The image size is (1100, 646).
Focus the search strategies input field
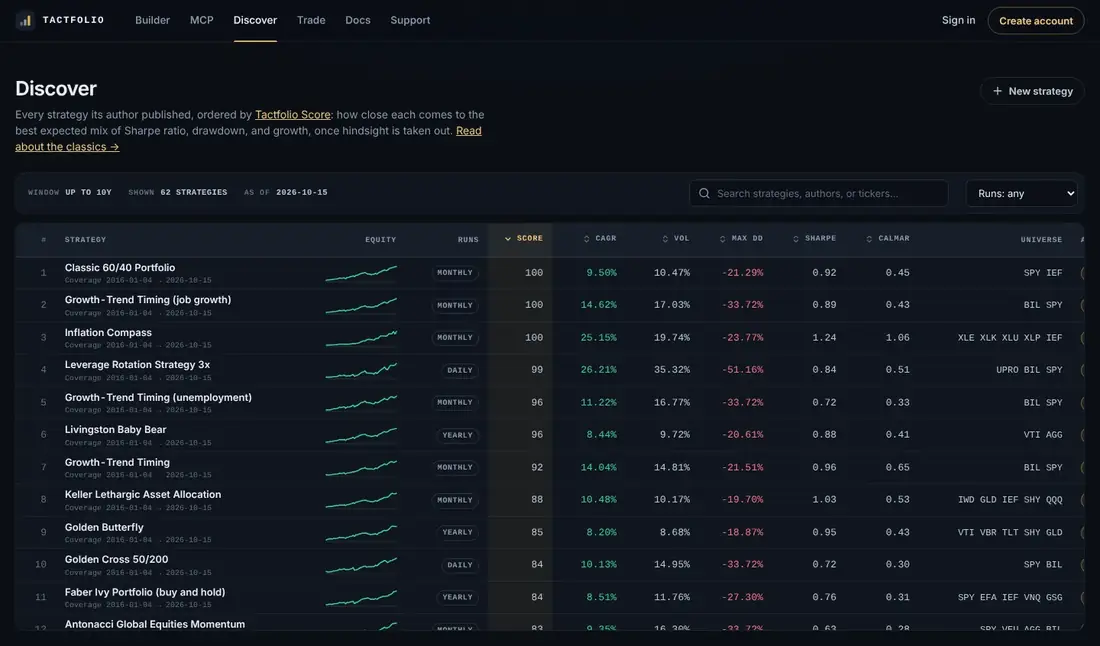(x=819, y=193)
